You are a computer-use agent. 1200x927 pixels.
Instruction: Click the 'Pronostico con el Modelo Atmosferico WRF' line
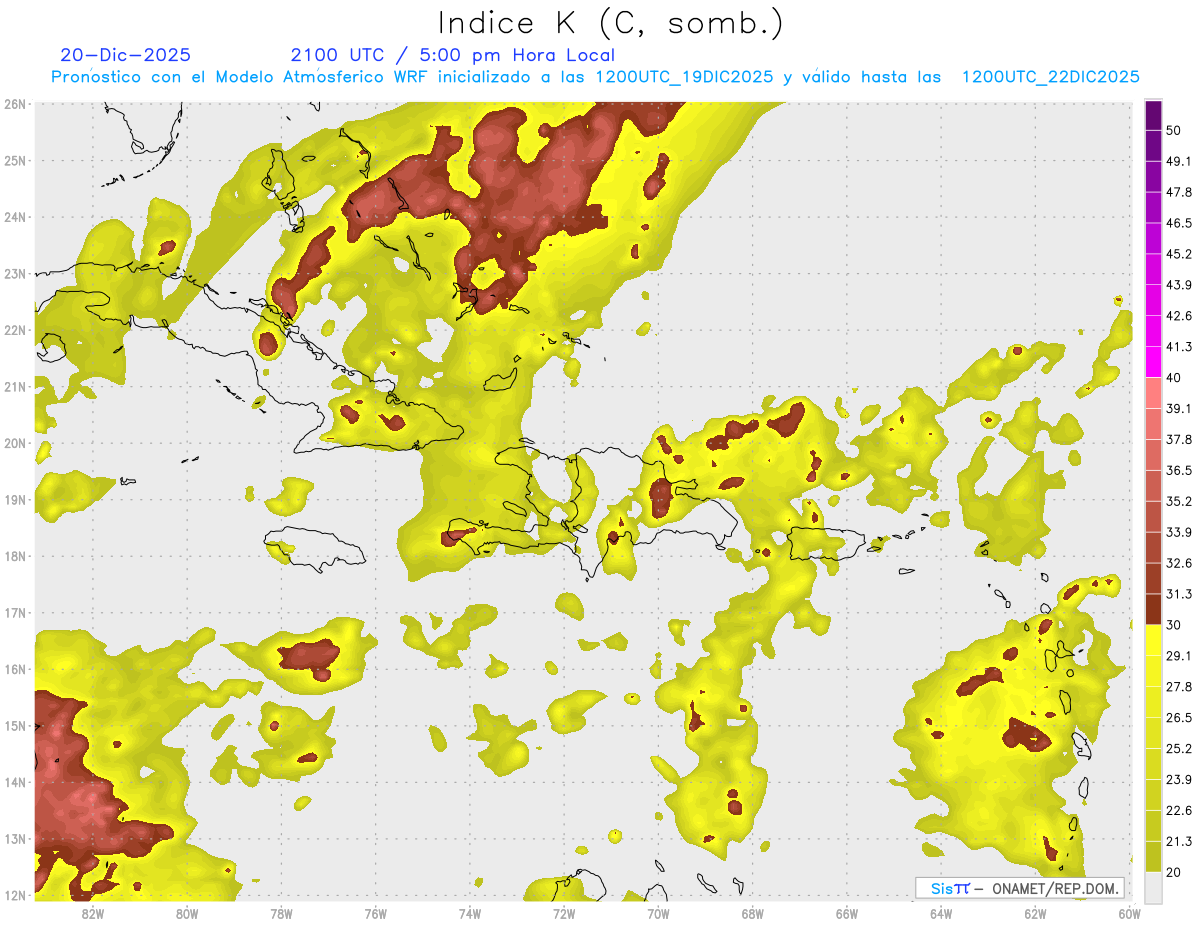[595, 76]
